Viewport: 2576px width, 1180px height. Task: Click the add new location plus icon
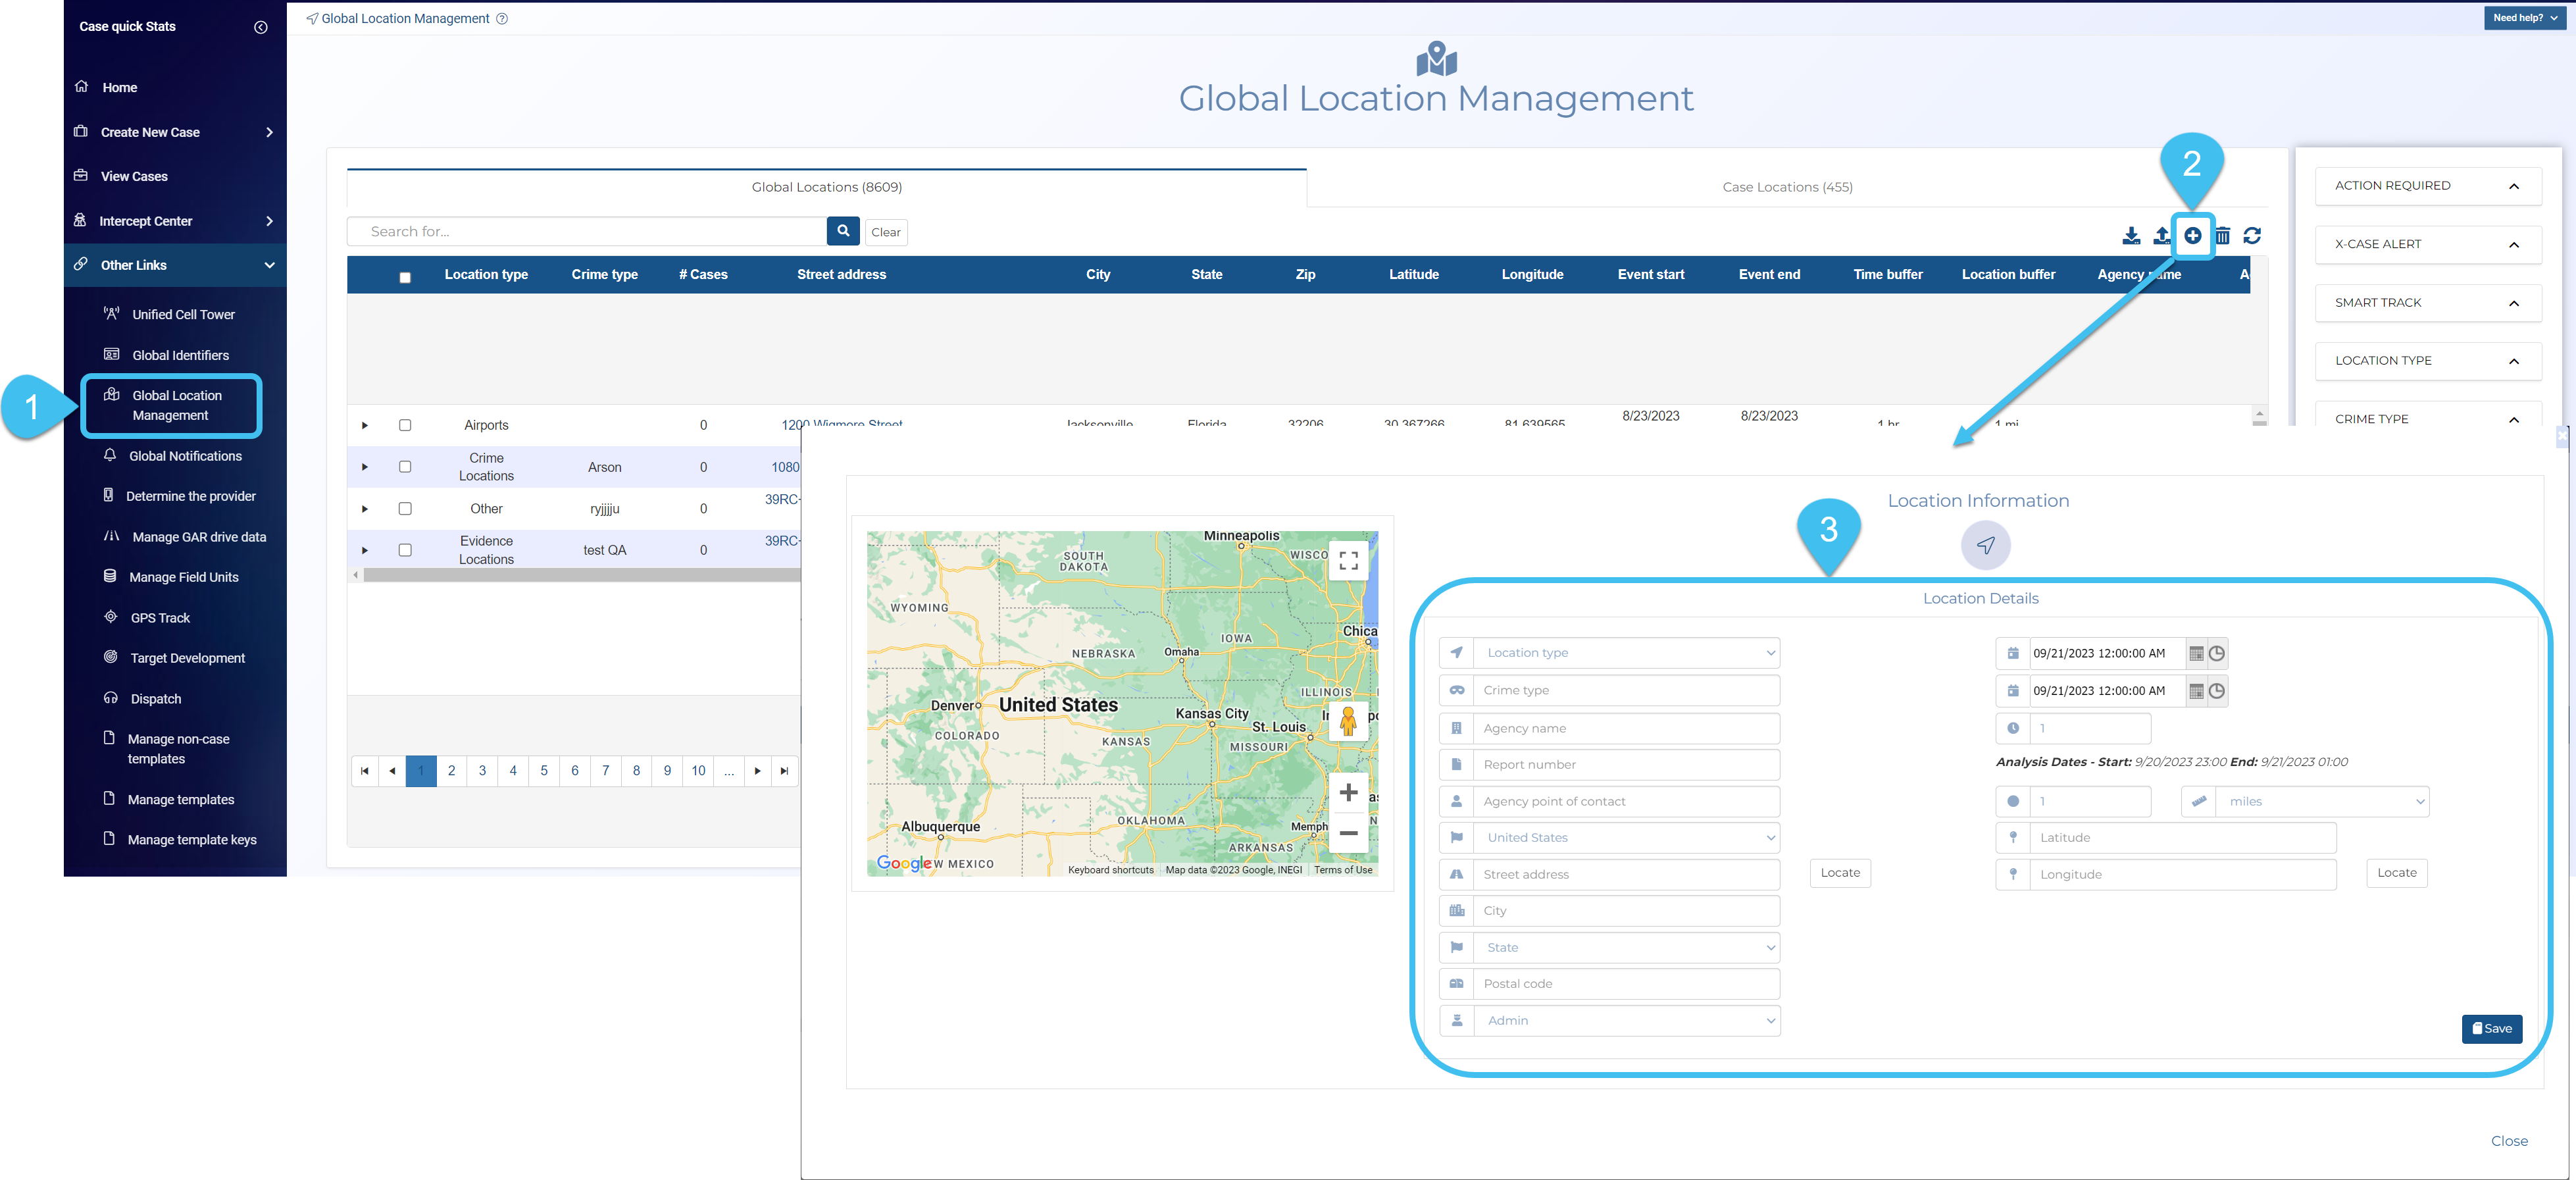(x=2192, y=235)
